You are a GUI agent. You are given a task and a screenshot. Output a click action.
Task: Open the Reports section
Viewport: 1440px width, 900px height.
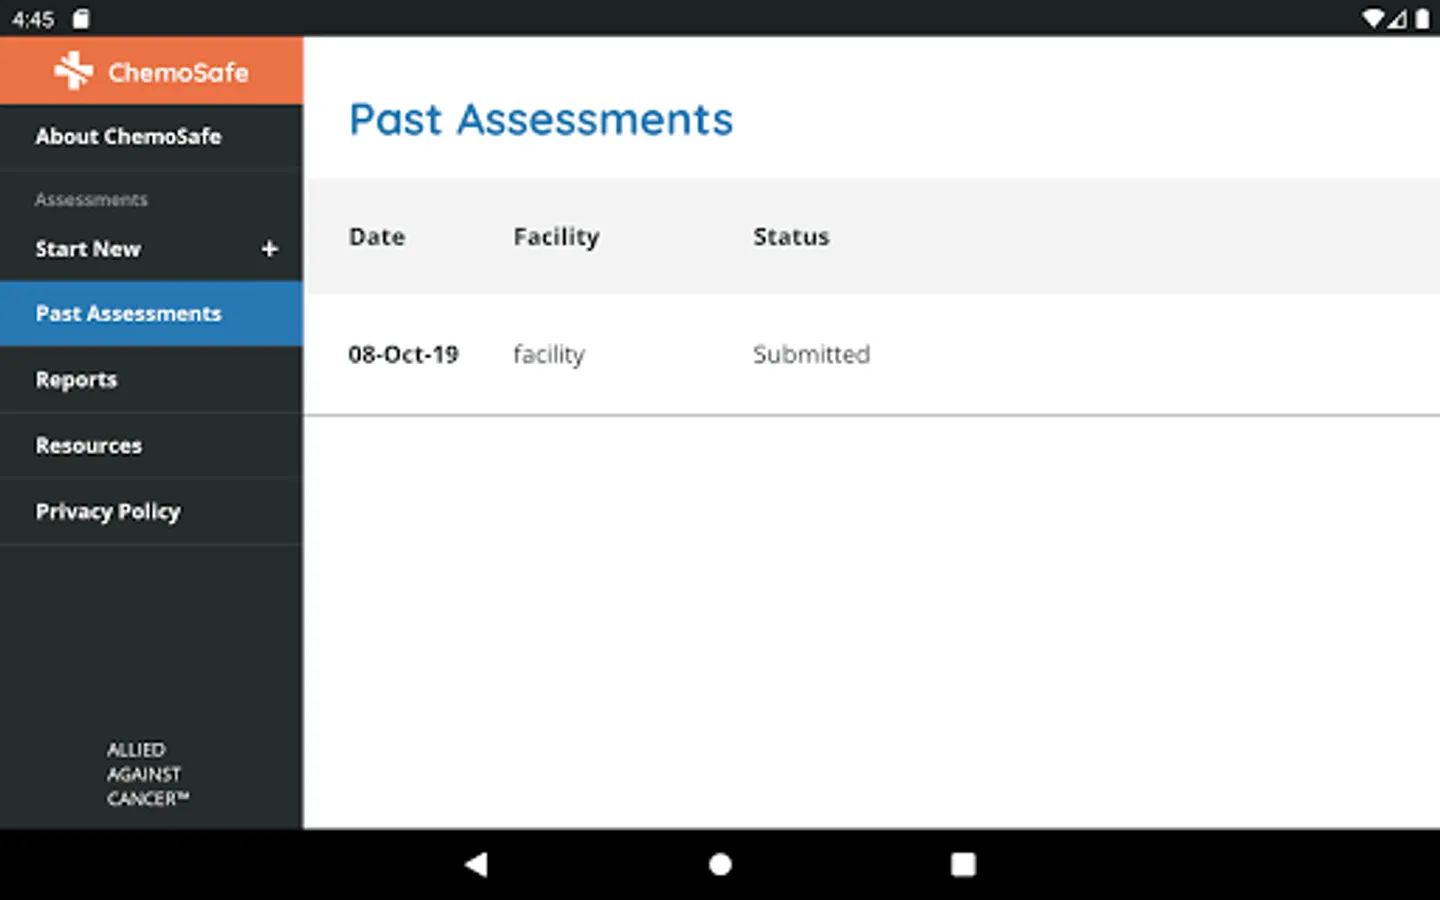(151, 380)
